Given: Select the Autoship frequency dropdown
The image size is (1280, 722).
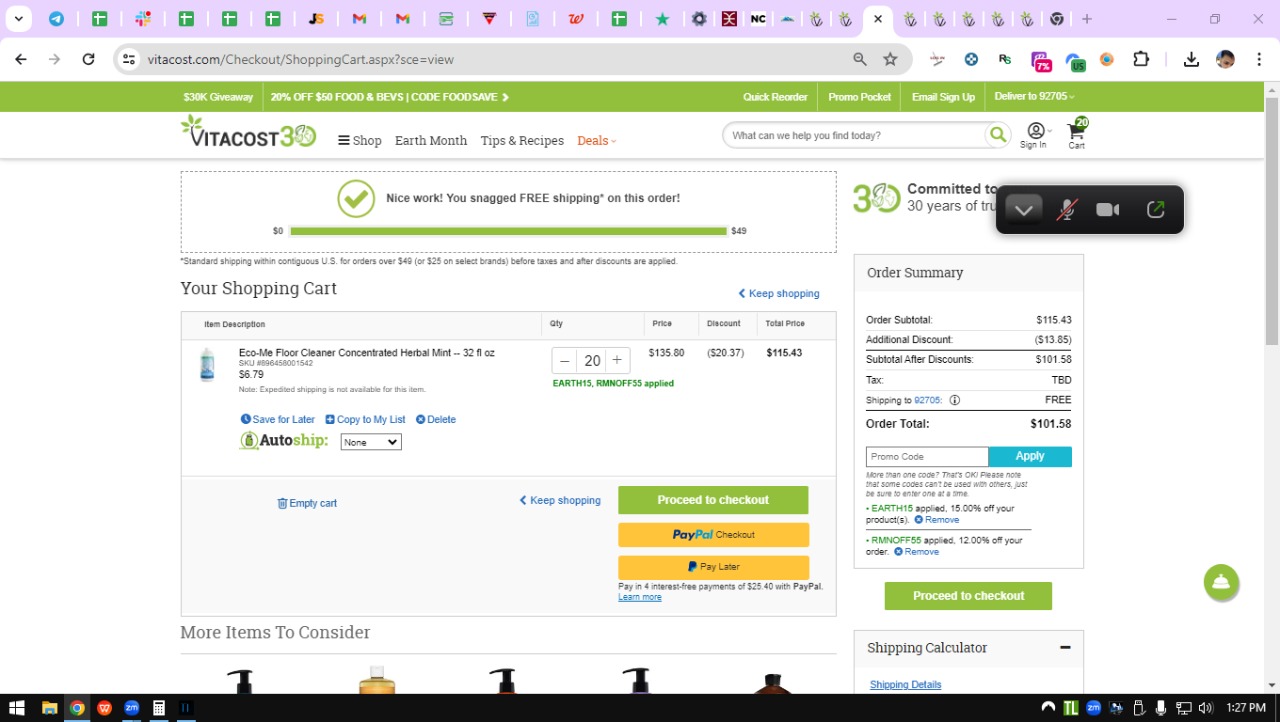Looking at the screenshot, I should [371, 442].
